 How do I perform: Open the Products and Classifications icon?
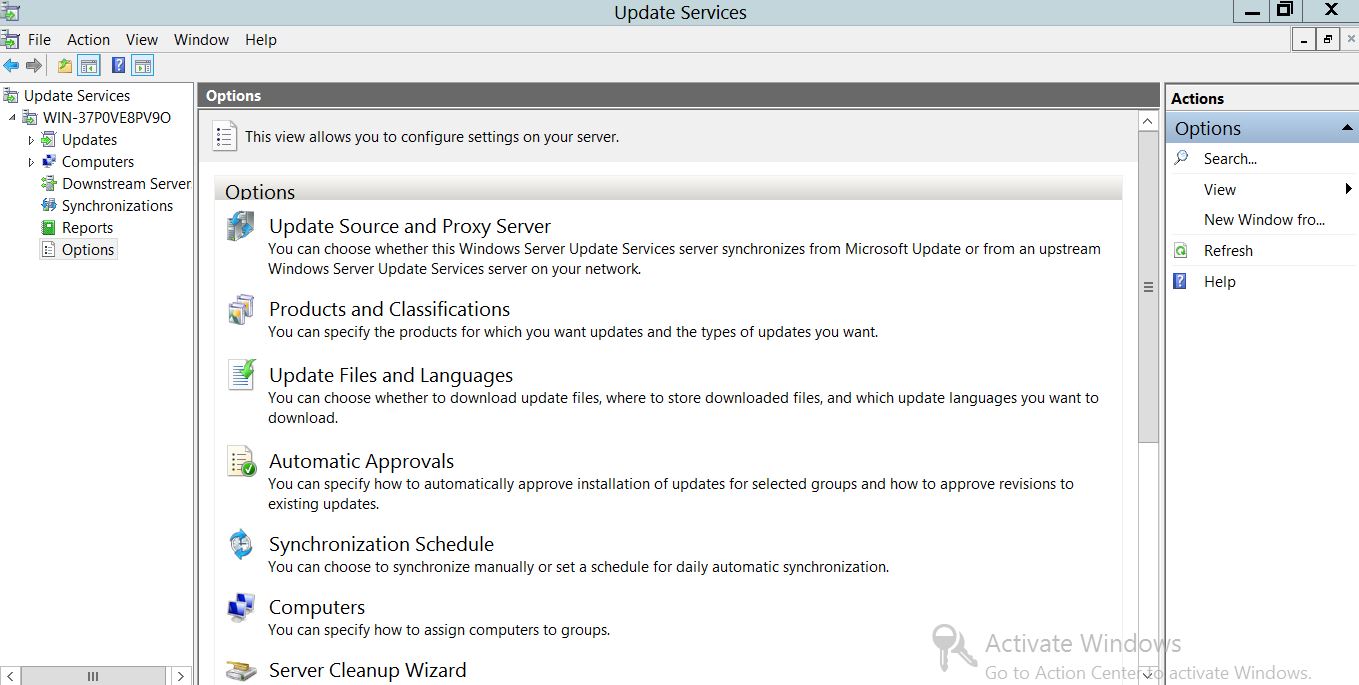241,310
